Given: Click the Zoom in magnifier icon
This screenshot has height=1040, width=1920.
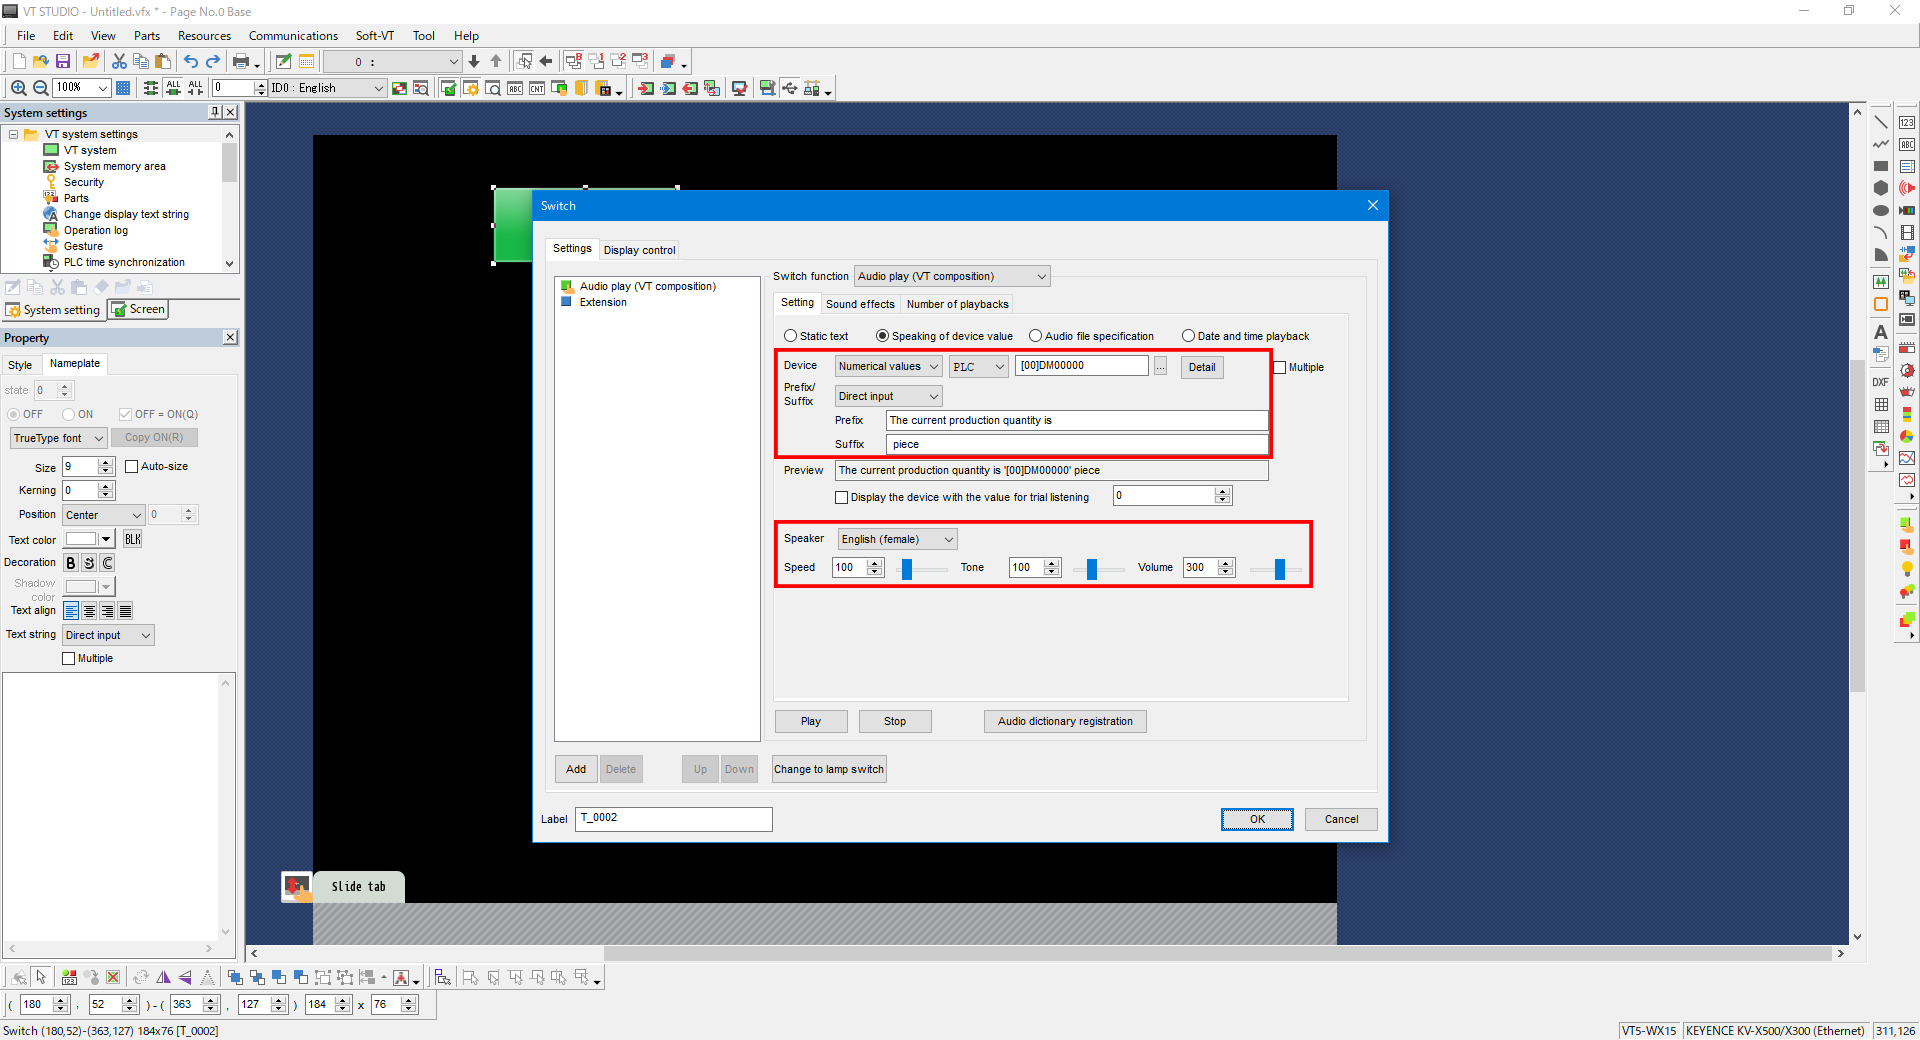Looking at the screenshot, I should click(18, 88).
